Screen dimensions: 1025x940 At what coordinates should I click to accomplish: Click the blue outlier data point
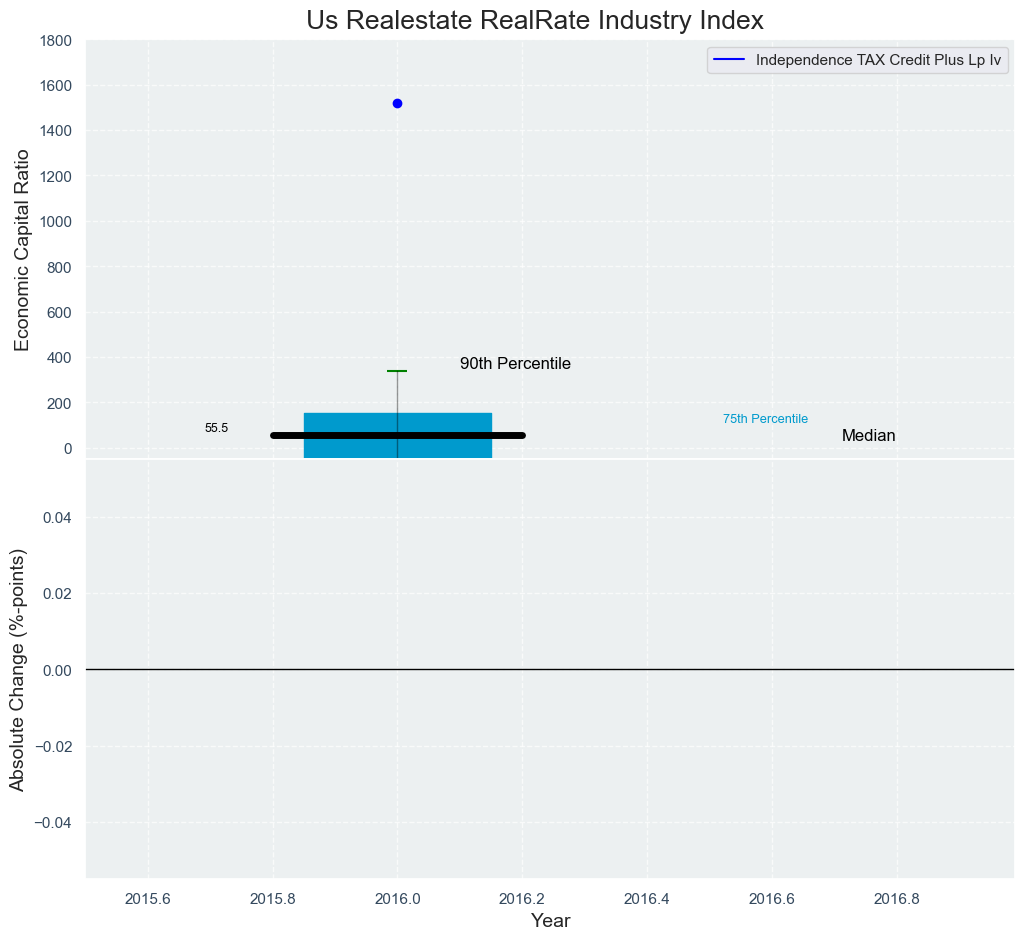click(397, 103)
